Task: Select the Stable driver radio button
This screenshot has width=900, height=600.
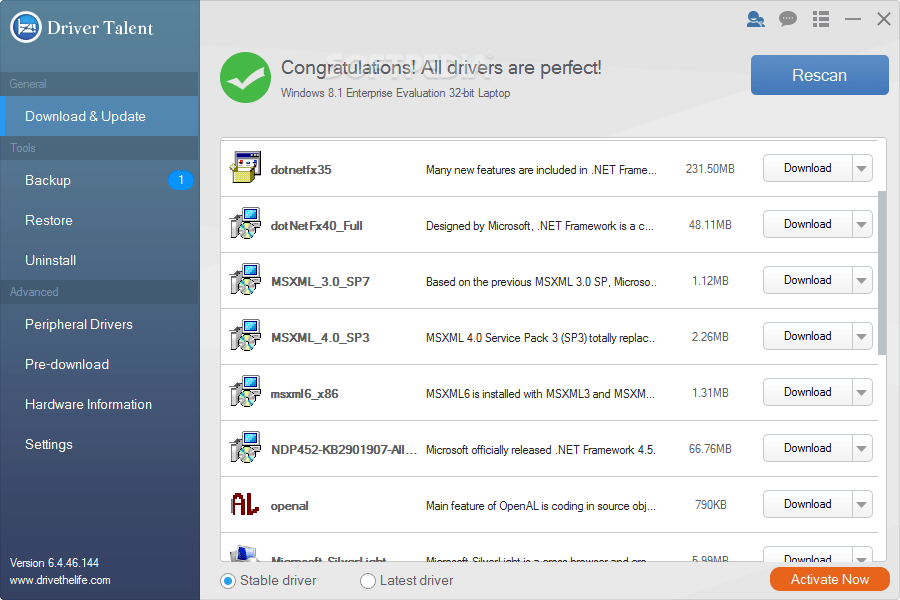Action: pos(228,581)
